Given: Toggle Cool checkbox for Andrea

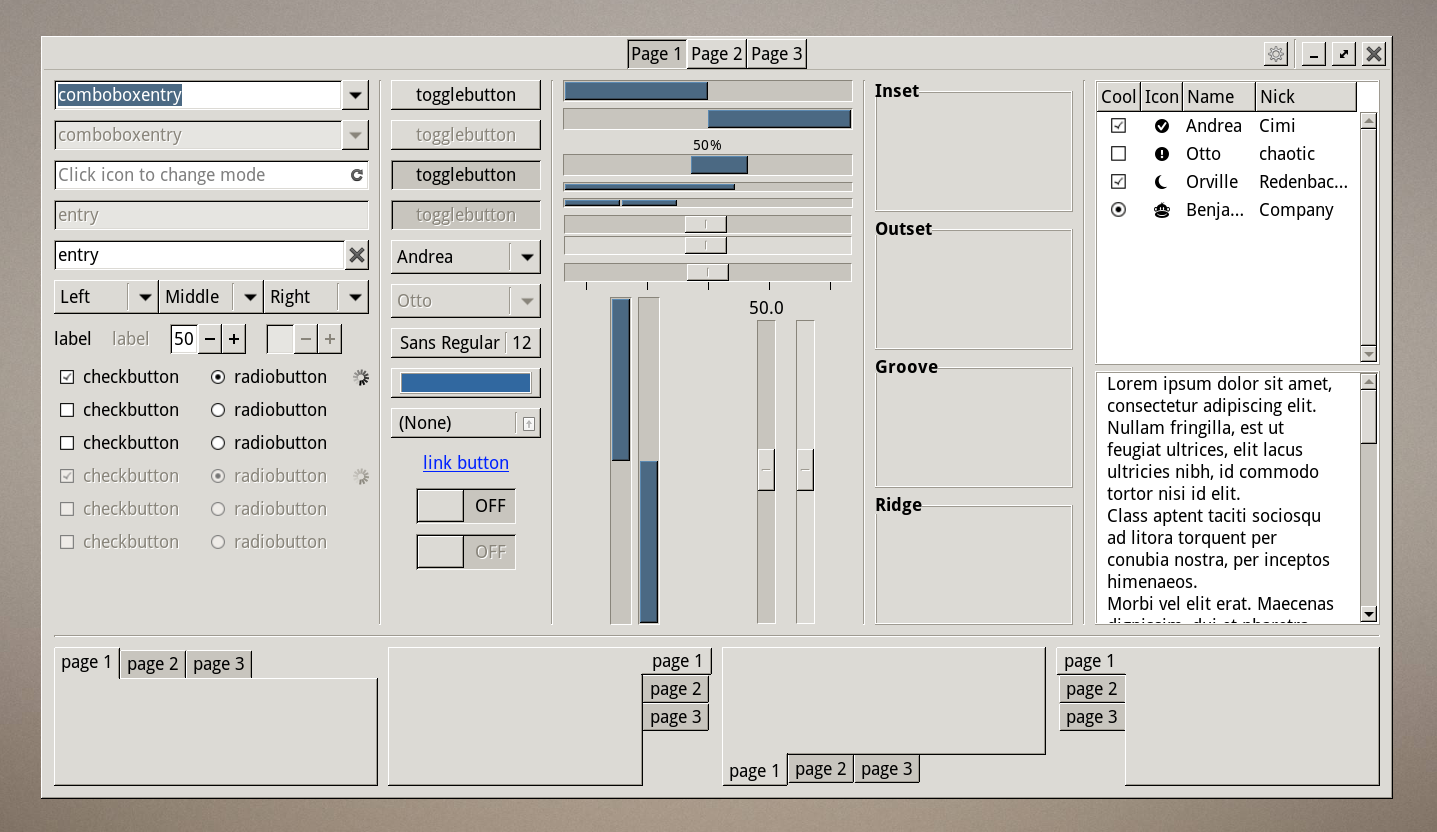Looking at the screenshot, I should point(1118,126).
